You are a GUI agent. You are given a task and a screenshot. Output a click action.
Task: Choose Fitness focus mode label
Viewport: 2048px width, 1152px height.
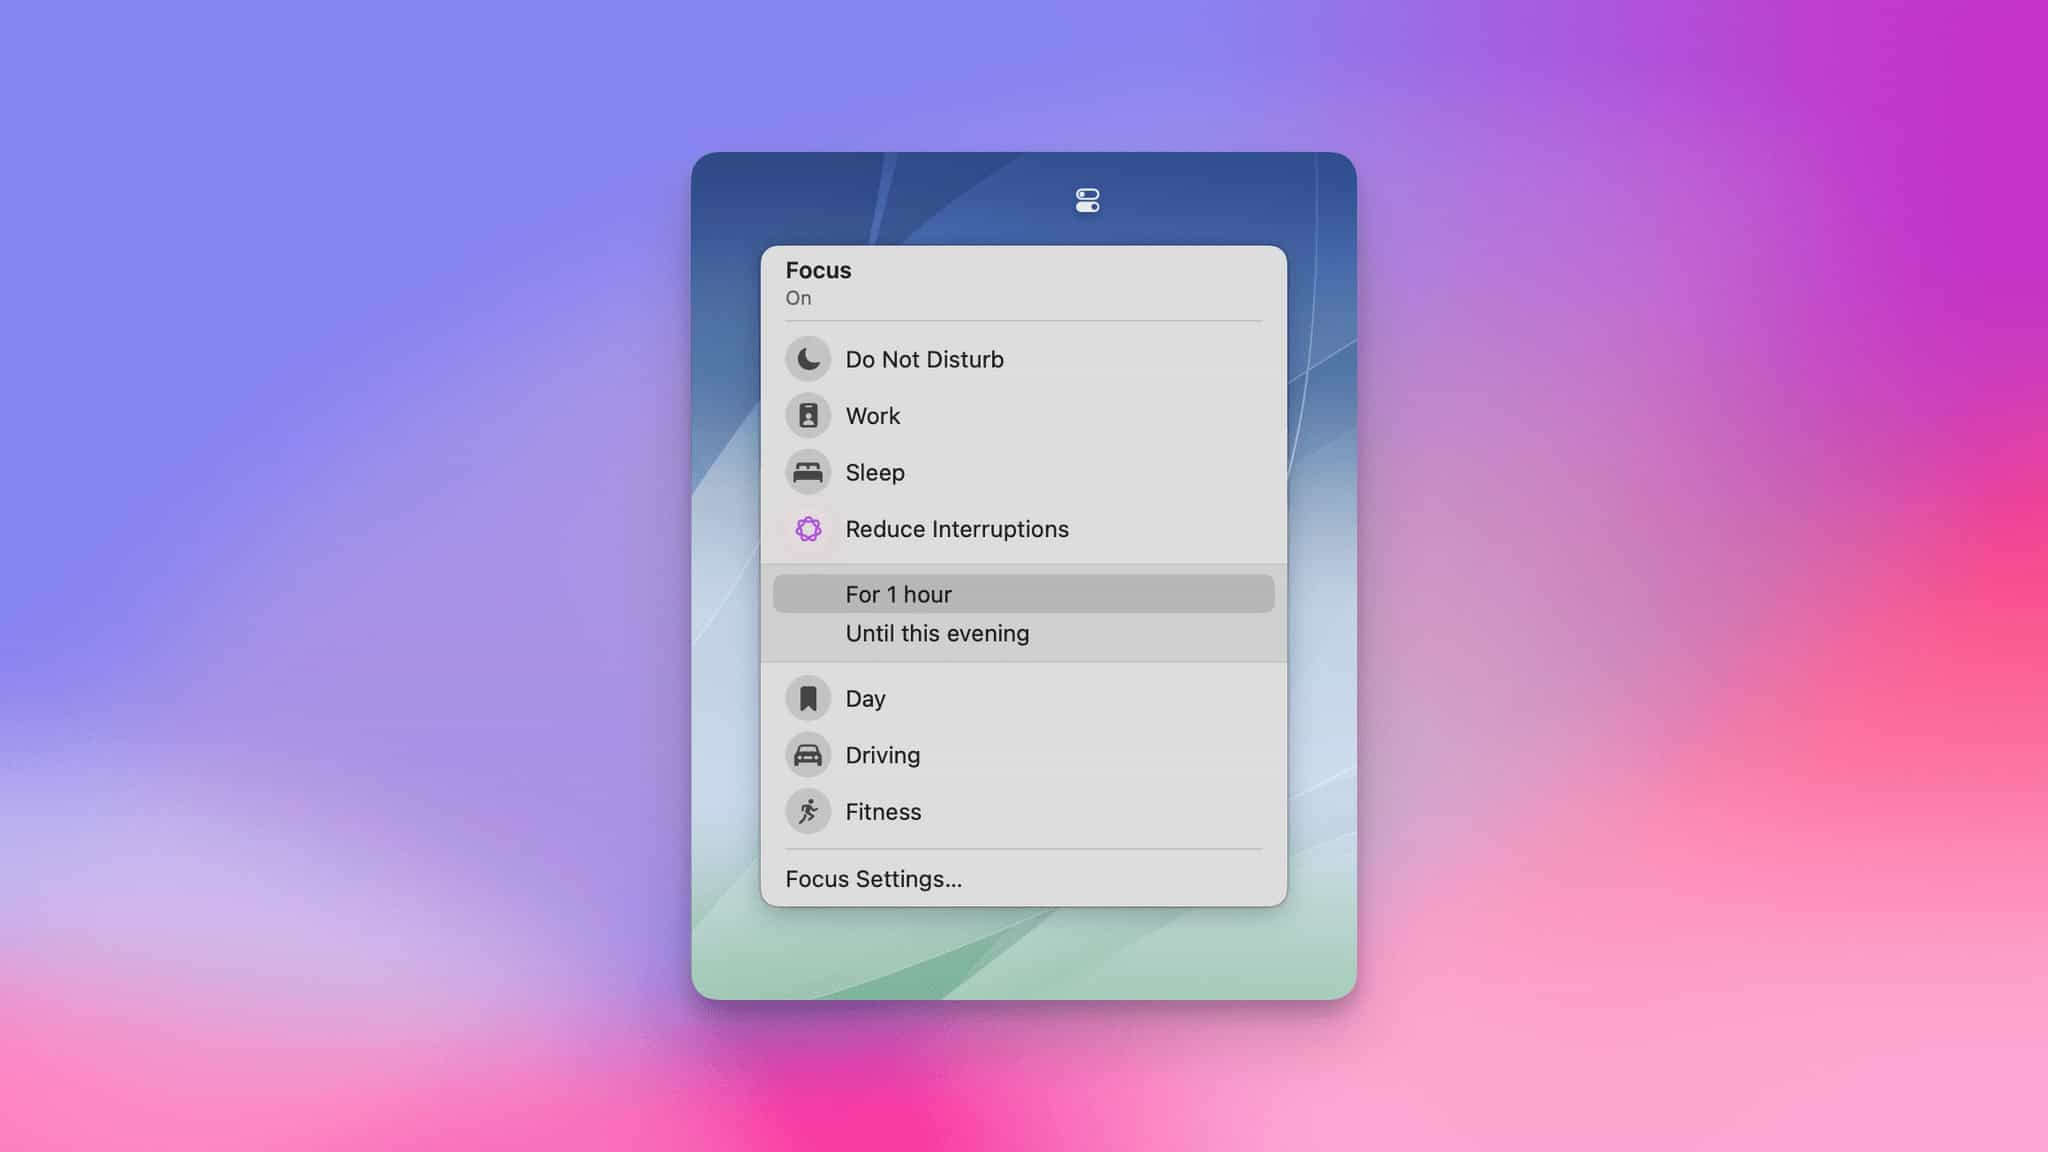tap(883, 811)
